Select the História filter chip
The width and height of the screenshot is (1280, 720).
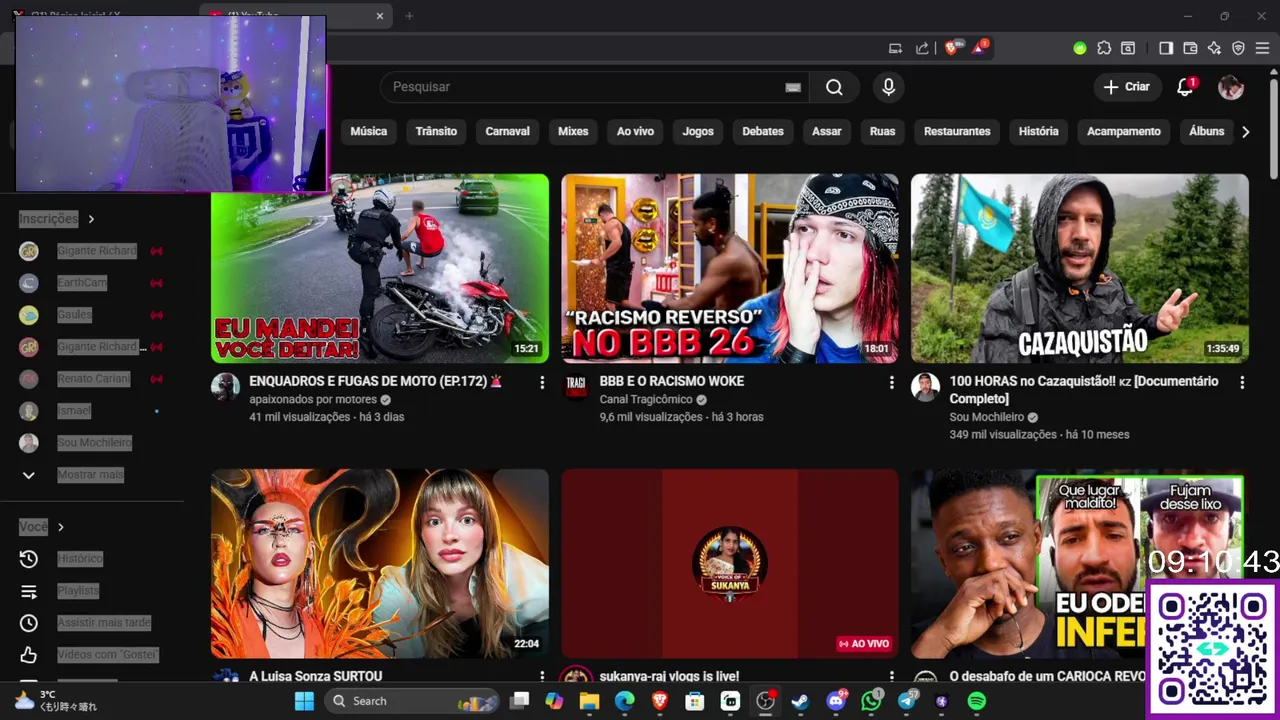click(1038, 131)
